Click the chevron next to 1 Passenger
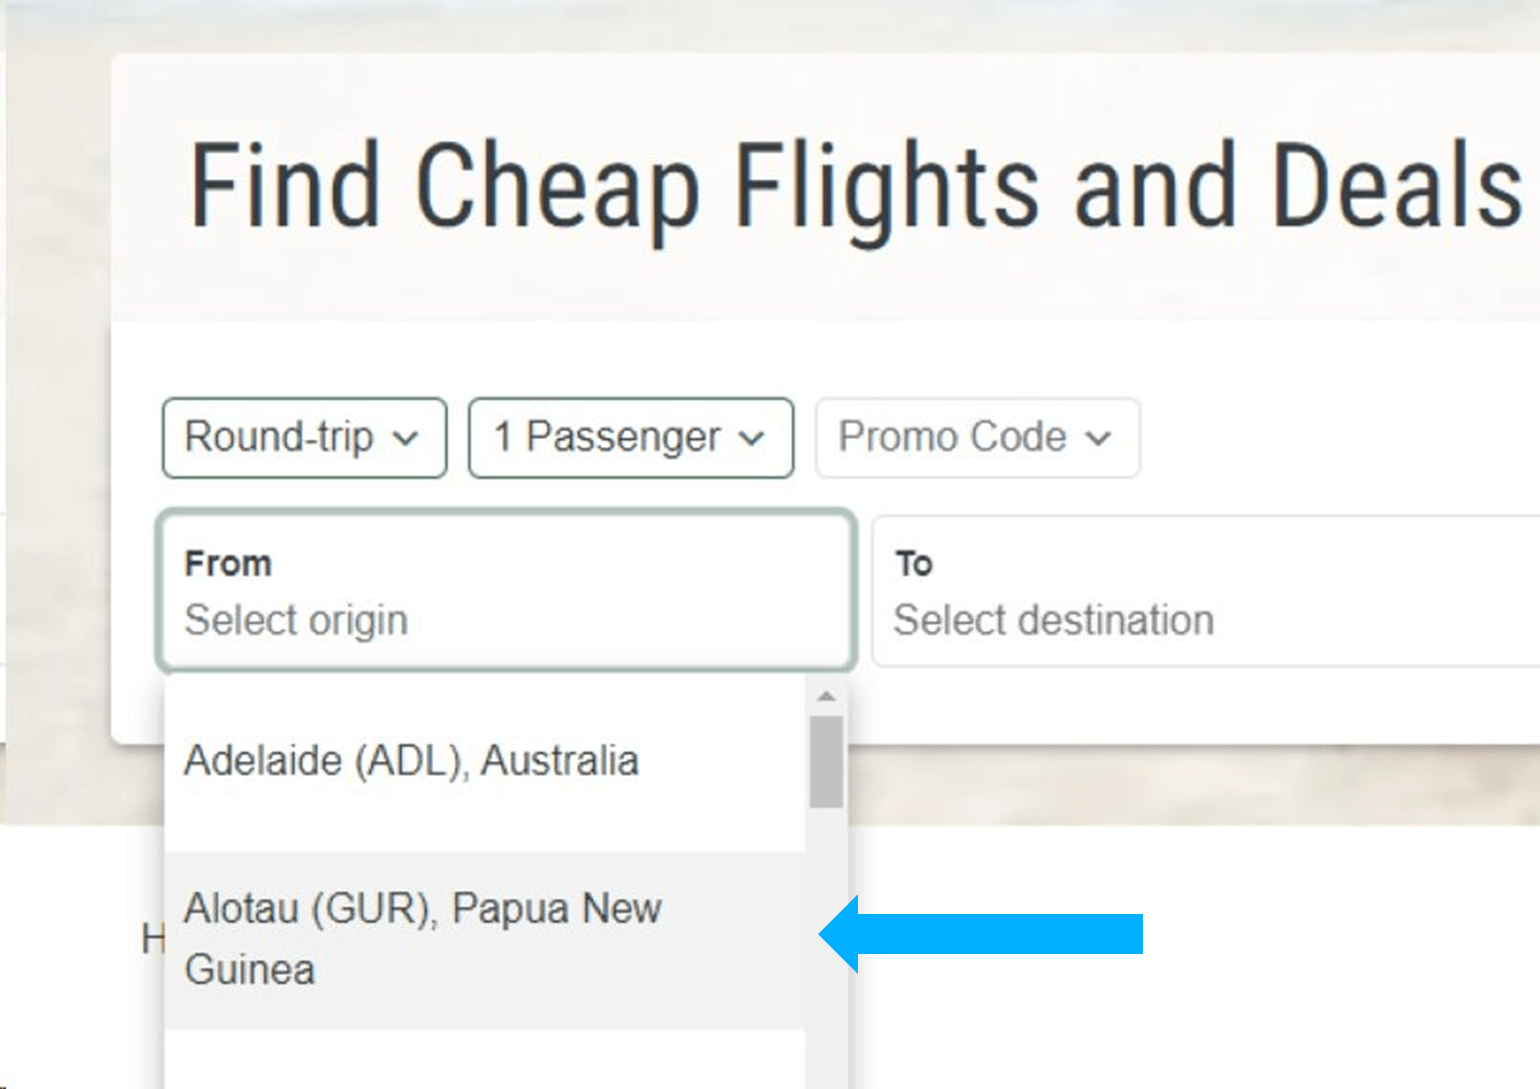 pyautogui.click(x=751, y=439)
